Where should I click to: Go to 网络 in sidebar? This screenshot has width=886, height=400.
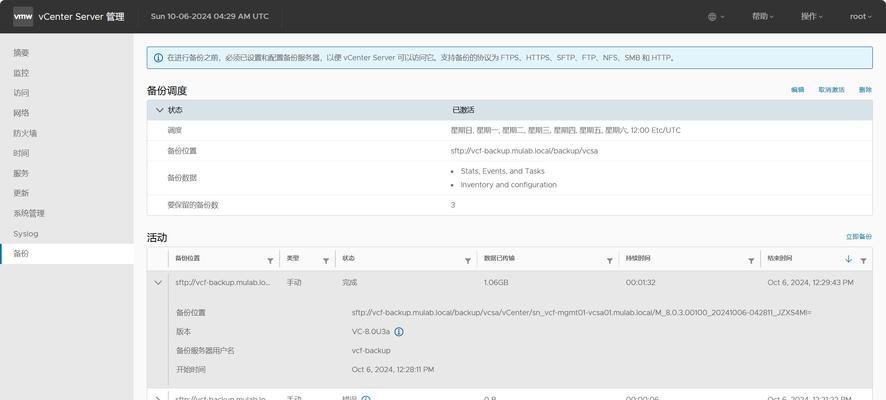pyautogui.click(x=21, y=113)
